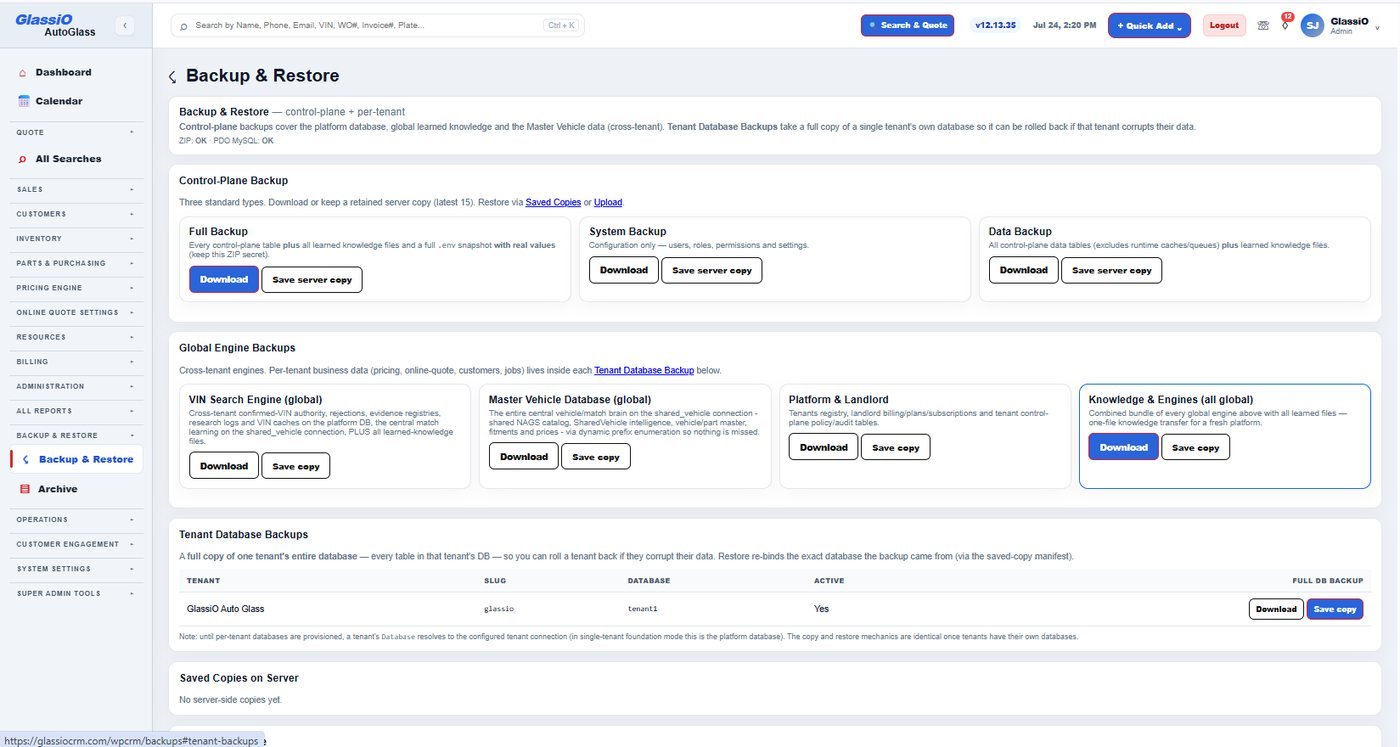The image size is (1400, 747).
Task: Expand the ALL REPORTS section
Action: pos(74,411)
